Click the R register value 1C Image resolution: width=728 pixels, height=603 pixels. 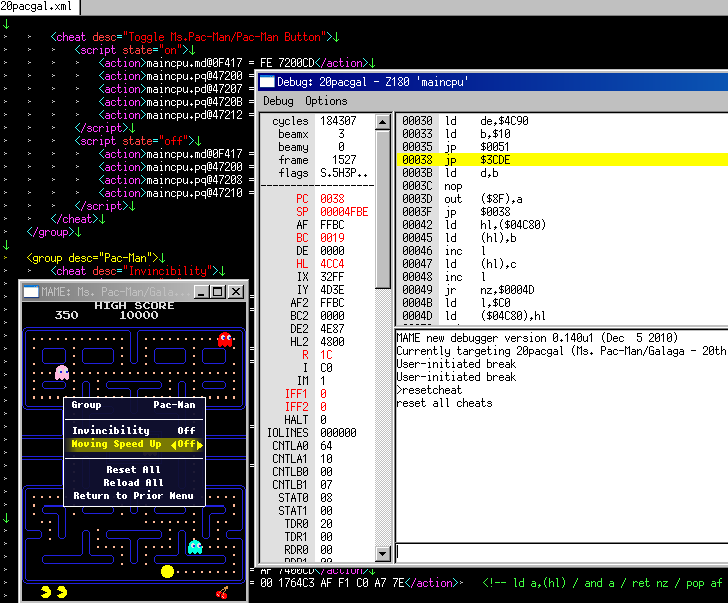(326, 355)
